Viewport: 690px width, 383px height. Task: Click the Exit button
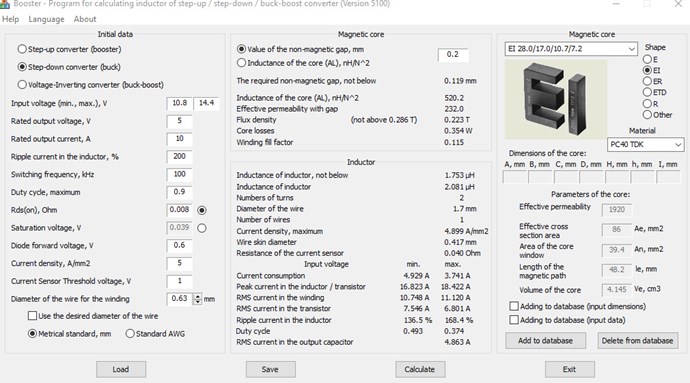pyautogui.click(x=570, y=369)
